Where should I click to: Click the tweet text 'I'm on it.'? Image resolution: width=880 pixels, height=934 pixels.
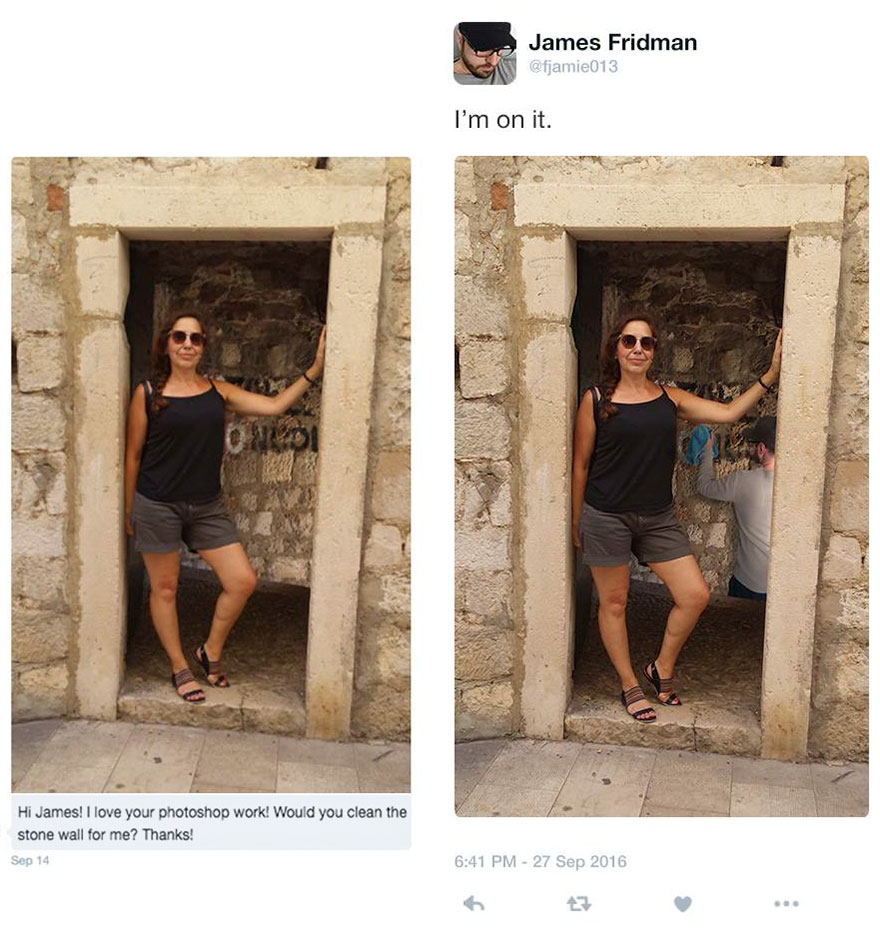click(x=503, y=120)
